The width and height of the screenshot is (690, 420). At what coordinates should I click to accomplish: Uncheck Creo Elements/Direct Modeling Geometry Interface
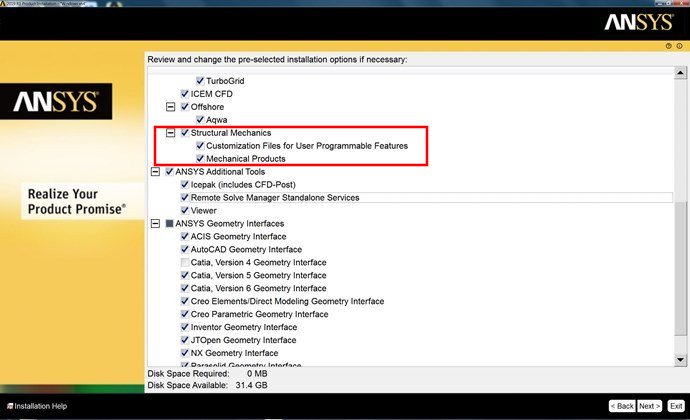coord(185,301)
